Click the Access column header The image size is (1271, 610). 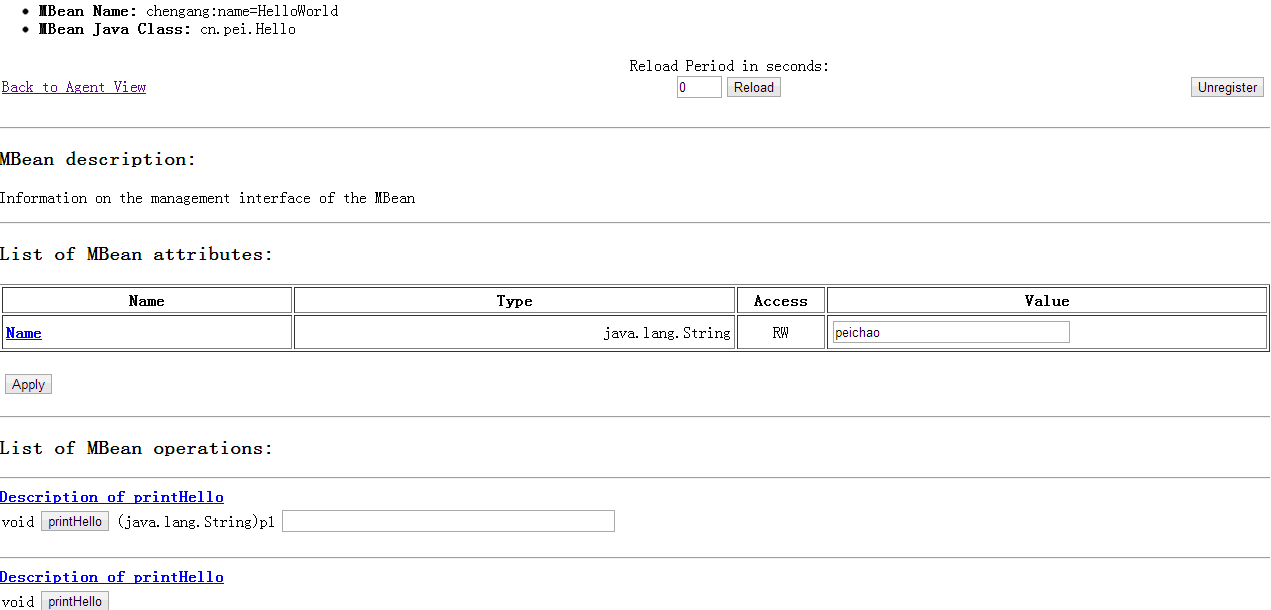[x=780, y=301]
